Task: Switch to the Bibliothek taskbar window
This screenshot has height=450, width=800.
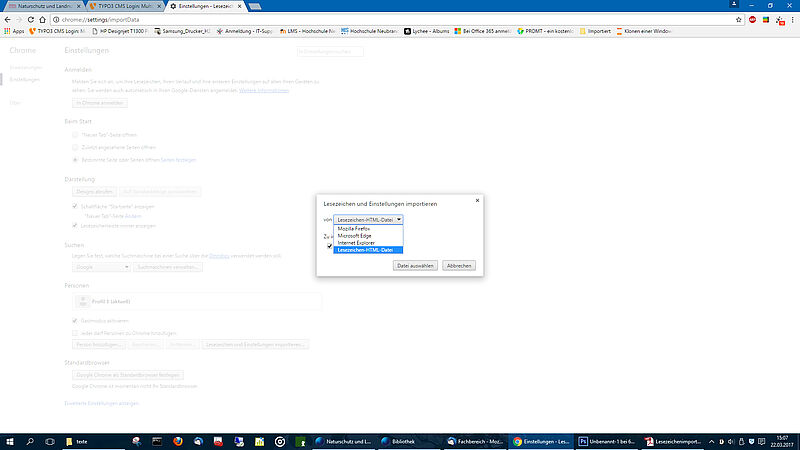Action: (x=410, y=441)
